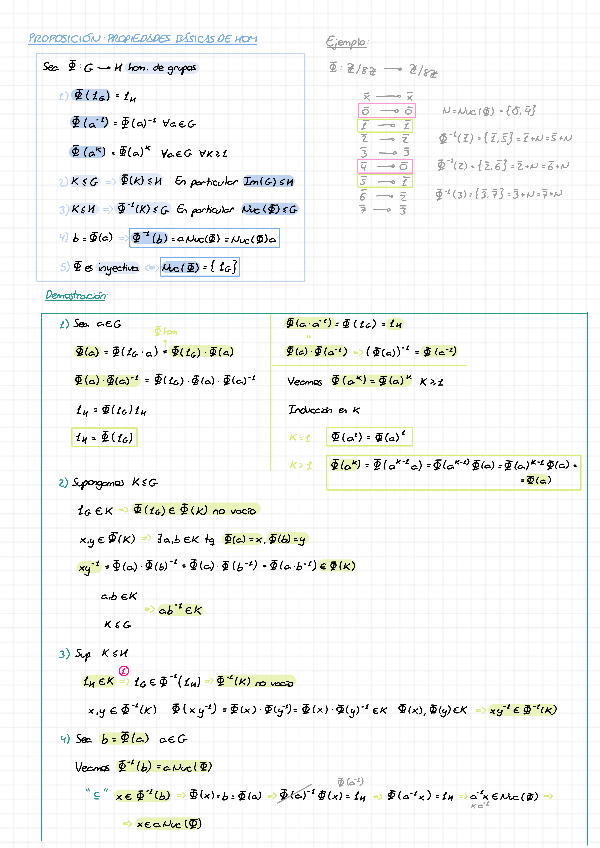The width and height of the screenshot is (600, 848).
Task: Click the 'Inducción en K' text
Action: pos(324,410)
